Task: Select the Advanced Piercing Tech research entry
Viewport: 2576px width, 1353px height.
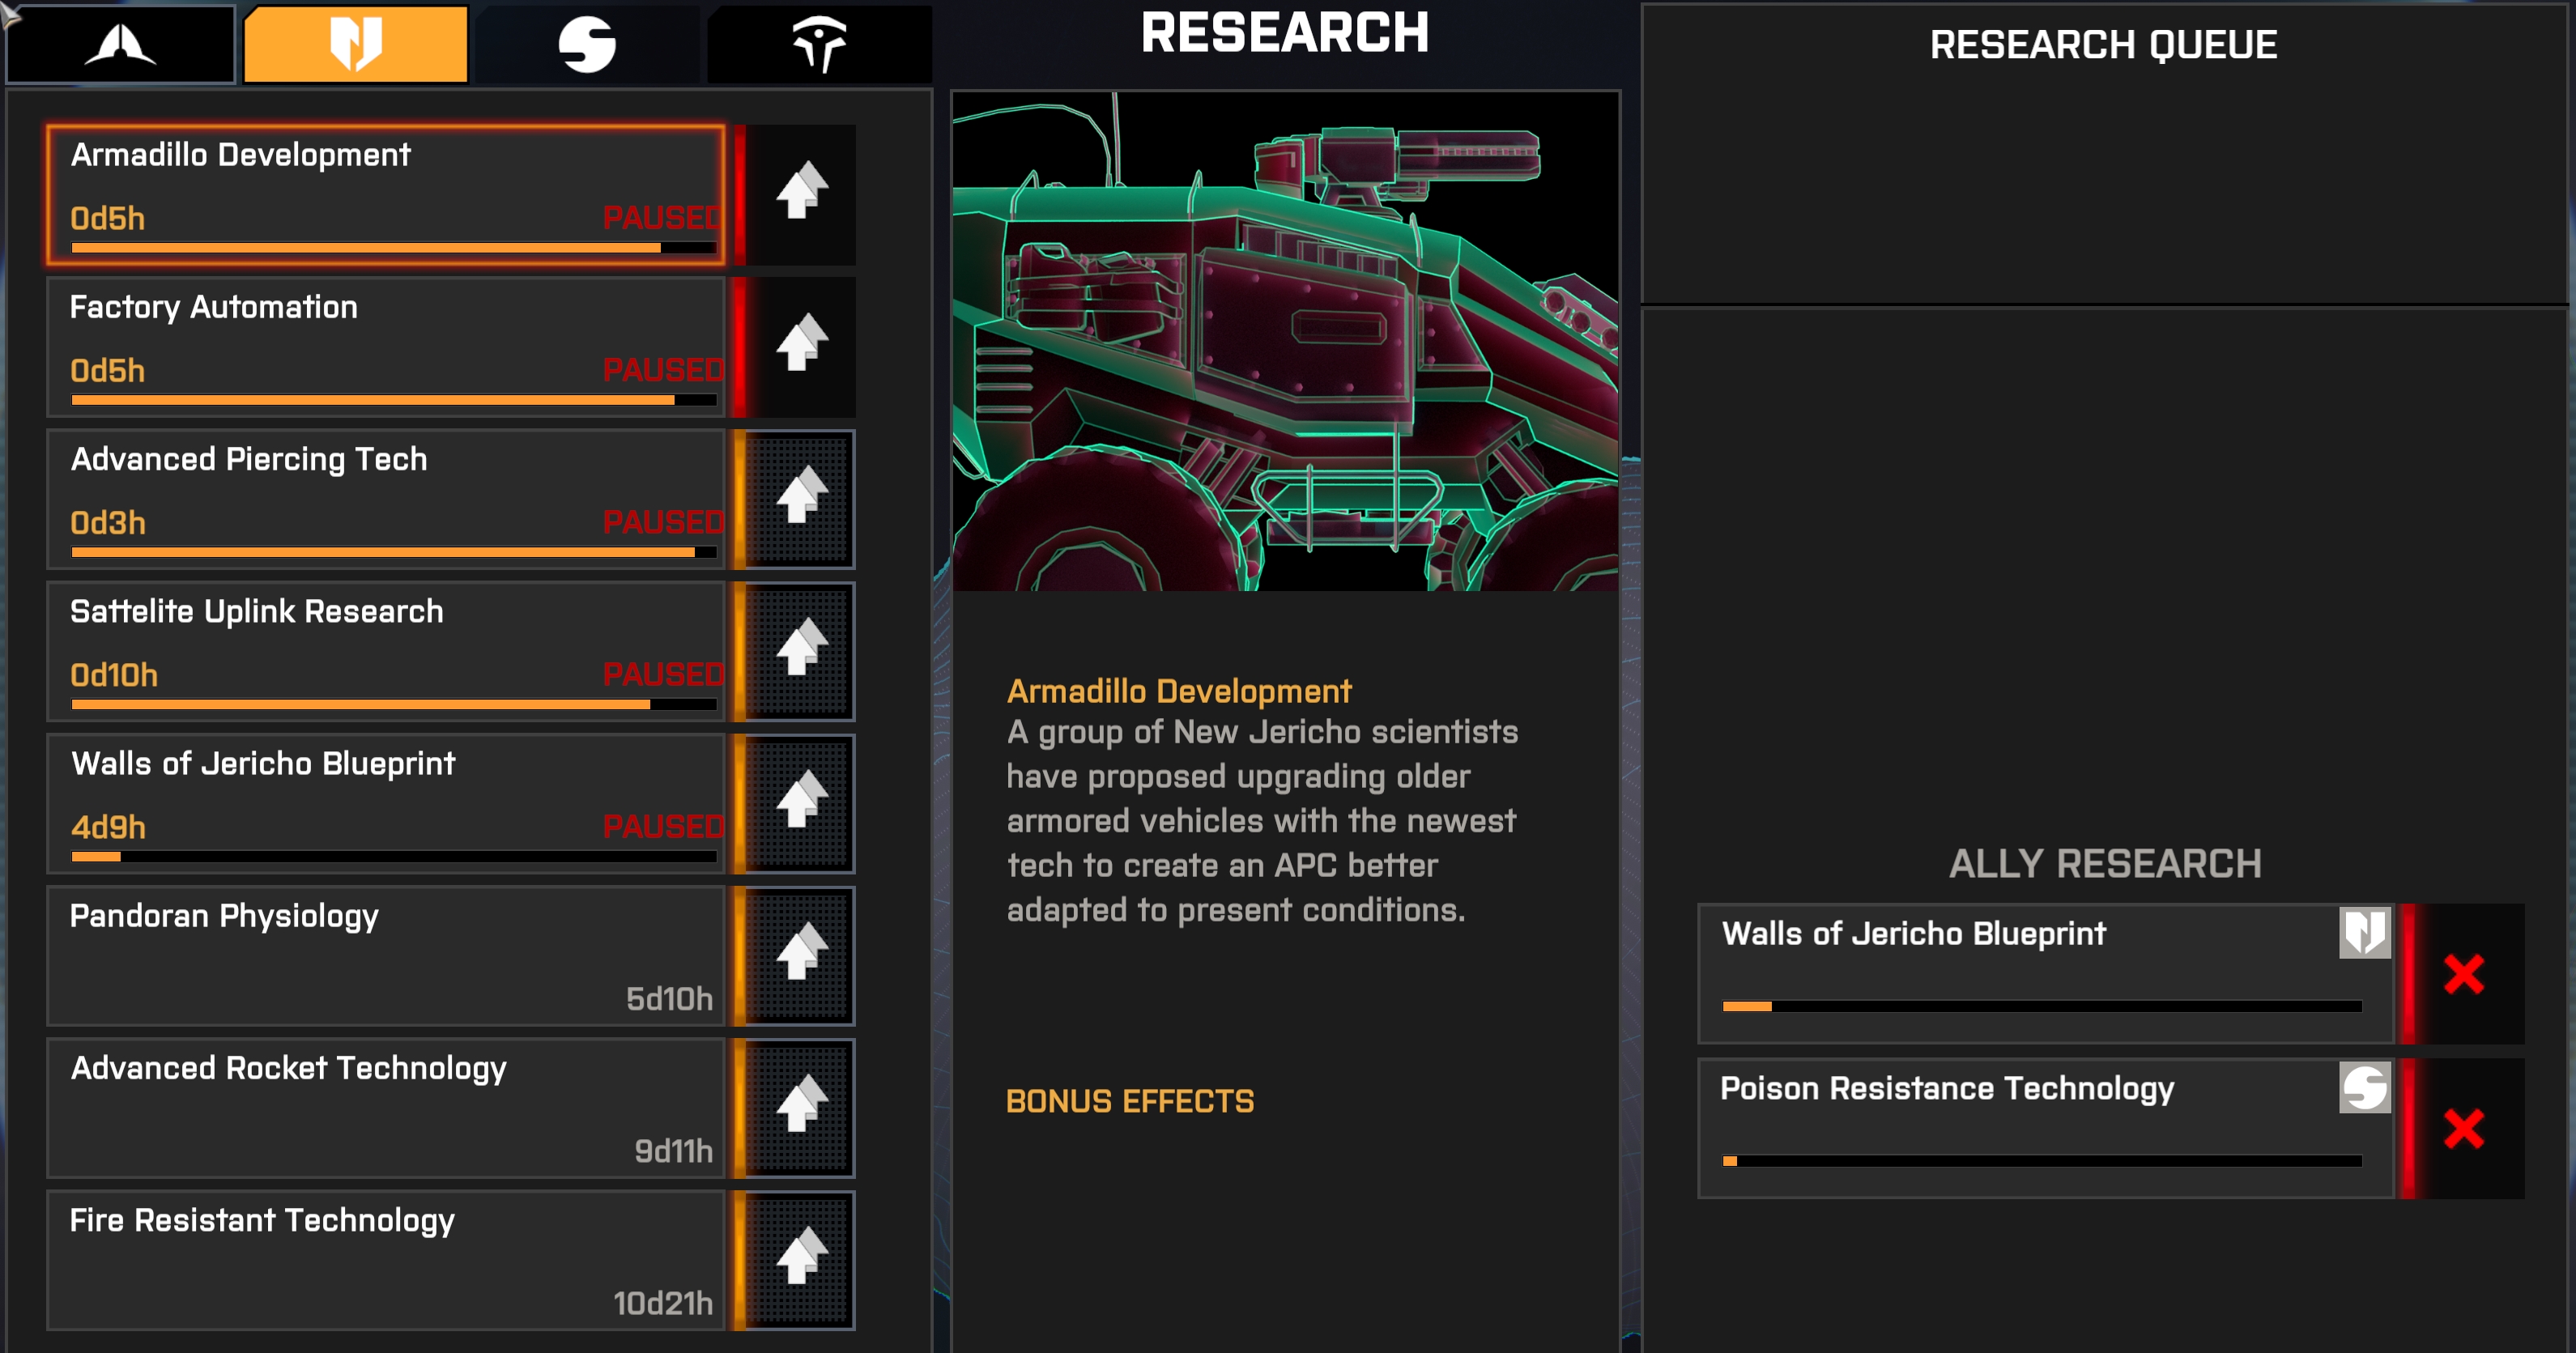Action: pyautogui.click(x=386, y=499)
